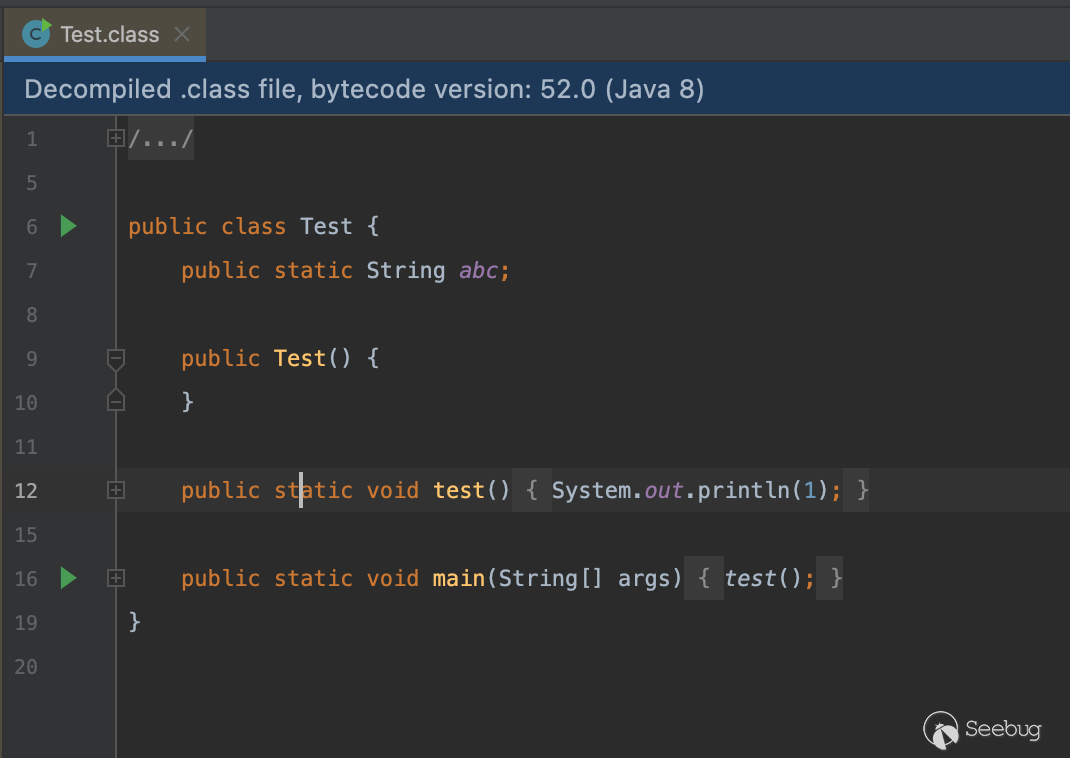The height and width of the screenshot is (758, 1070).
Task: Click line number 12 in the gutter
Action: (x=26, y=491)
